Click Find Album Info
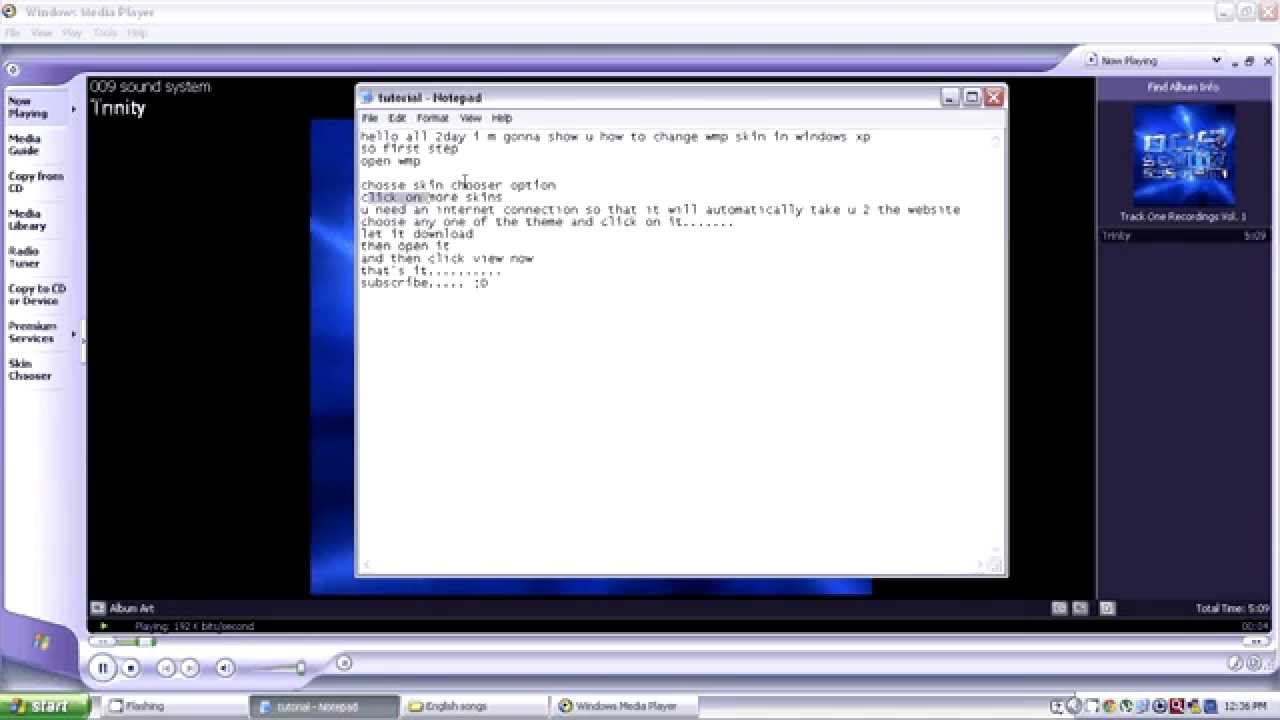This screenshot has width=1280, height=720. click(x=1183, y=87)
